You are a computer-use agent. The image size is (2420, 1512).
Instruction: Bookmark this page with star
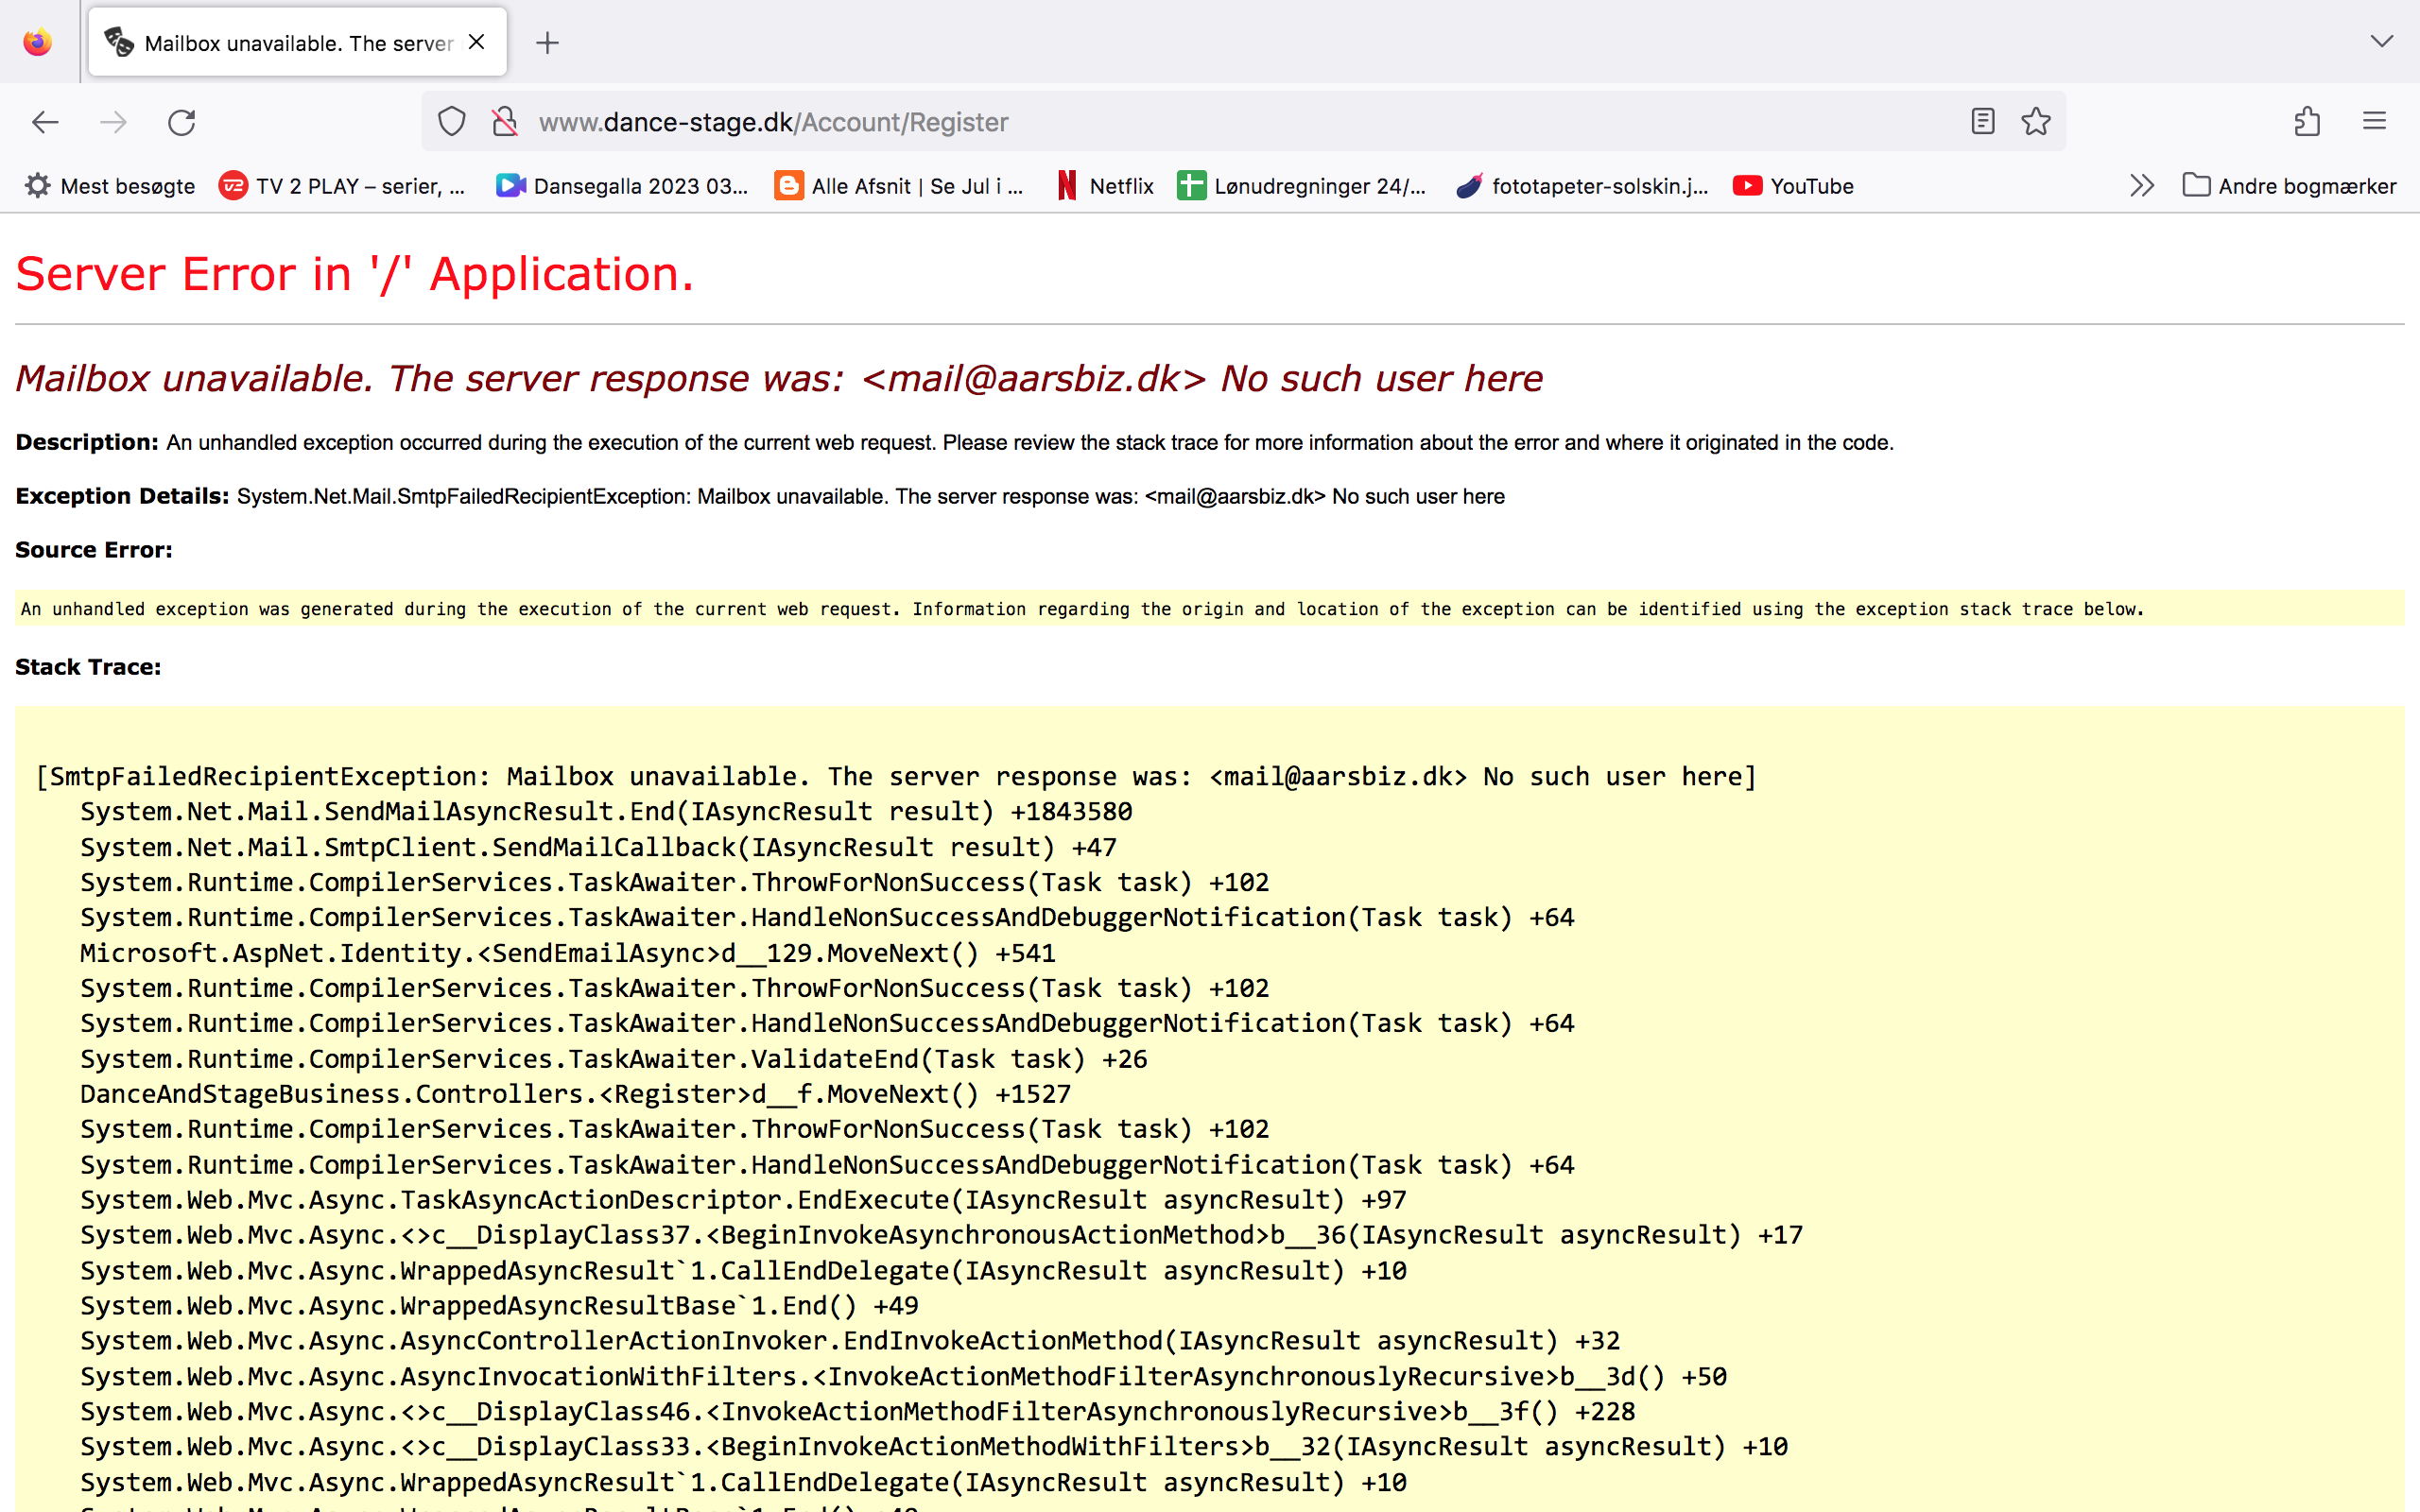coord(2035,122)
